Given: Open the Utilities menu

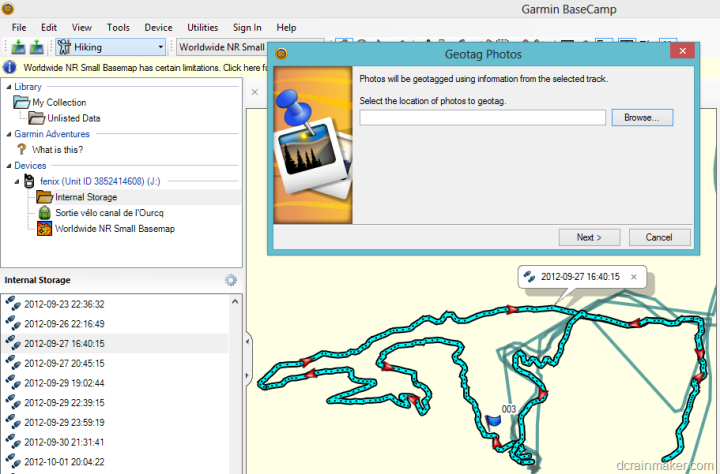Looking at the screenshot, I should click(x=202, y=28).
